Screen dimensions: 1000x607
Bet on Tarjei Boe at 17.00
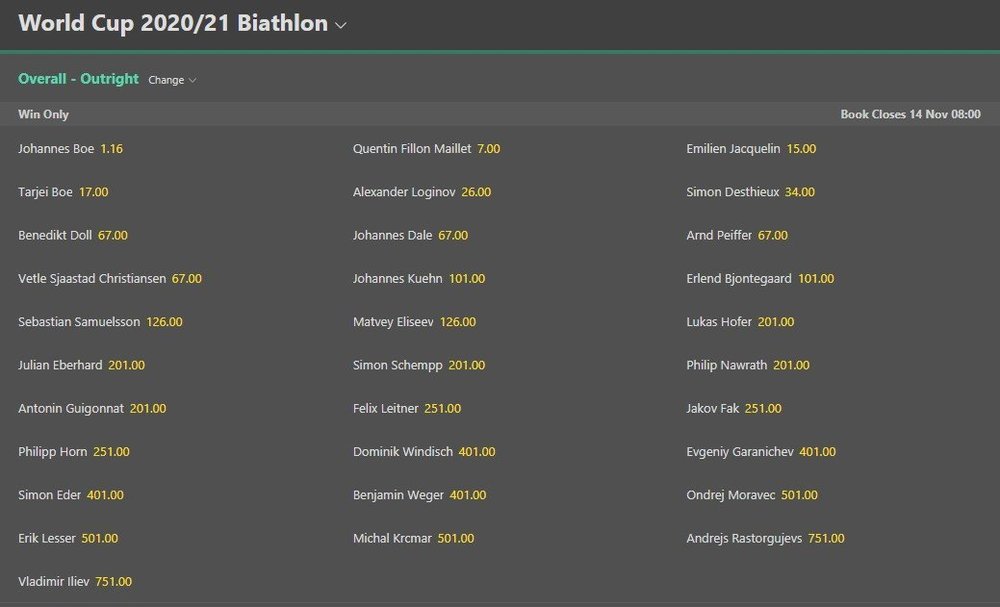[93, 192]
